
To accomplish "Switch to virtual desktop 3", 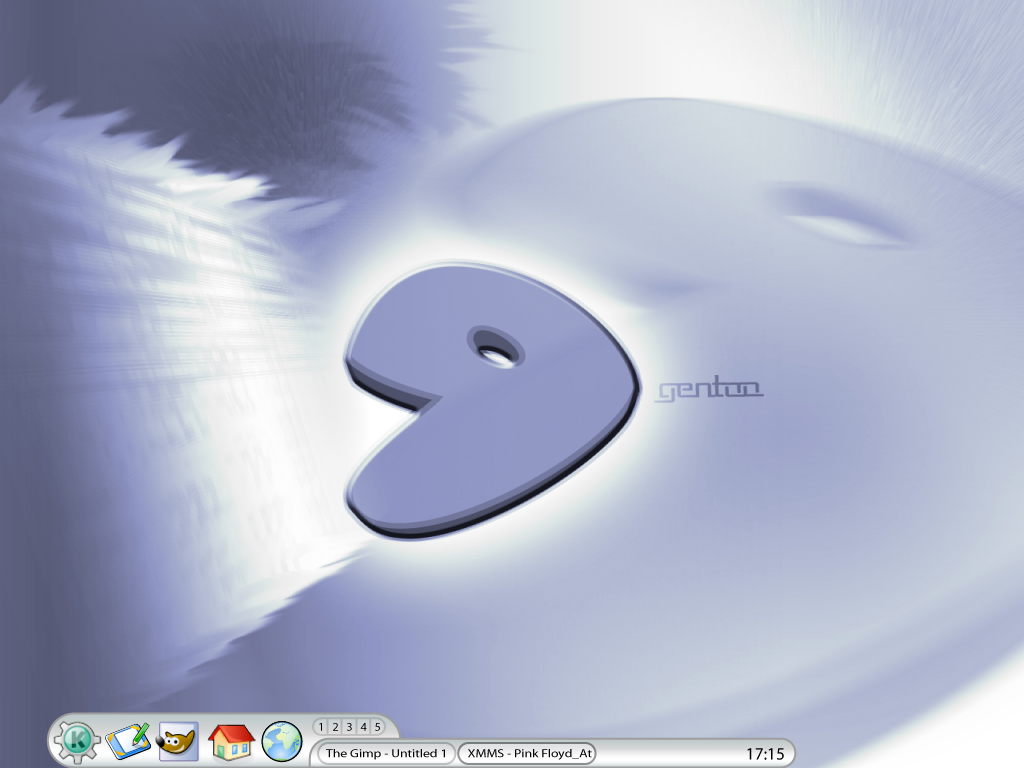I will [x=349, y=727].
